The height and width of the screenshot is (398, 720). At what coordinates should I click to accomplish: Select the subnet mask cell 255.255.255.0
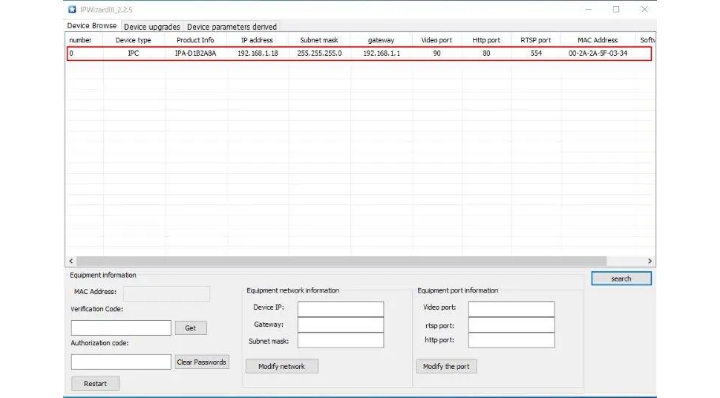tap(319, 53)
